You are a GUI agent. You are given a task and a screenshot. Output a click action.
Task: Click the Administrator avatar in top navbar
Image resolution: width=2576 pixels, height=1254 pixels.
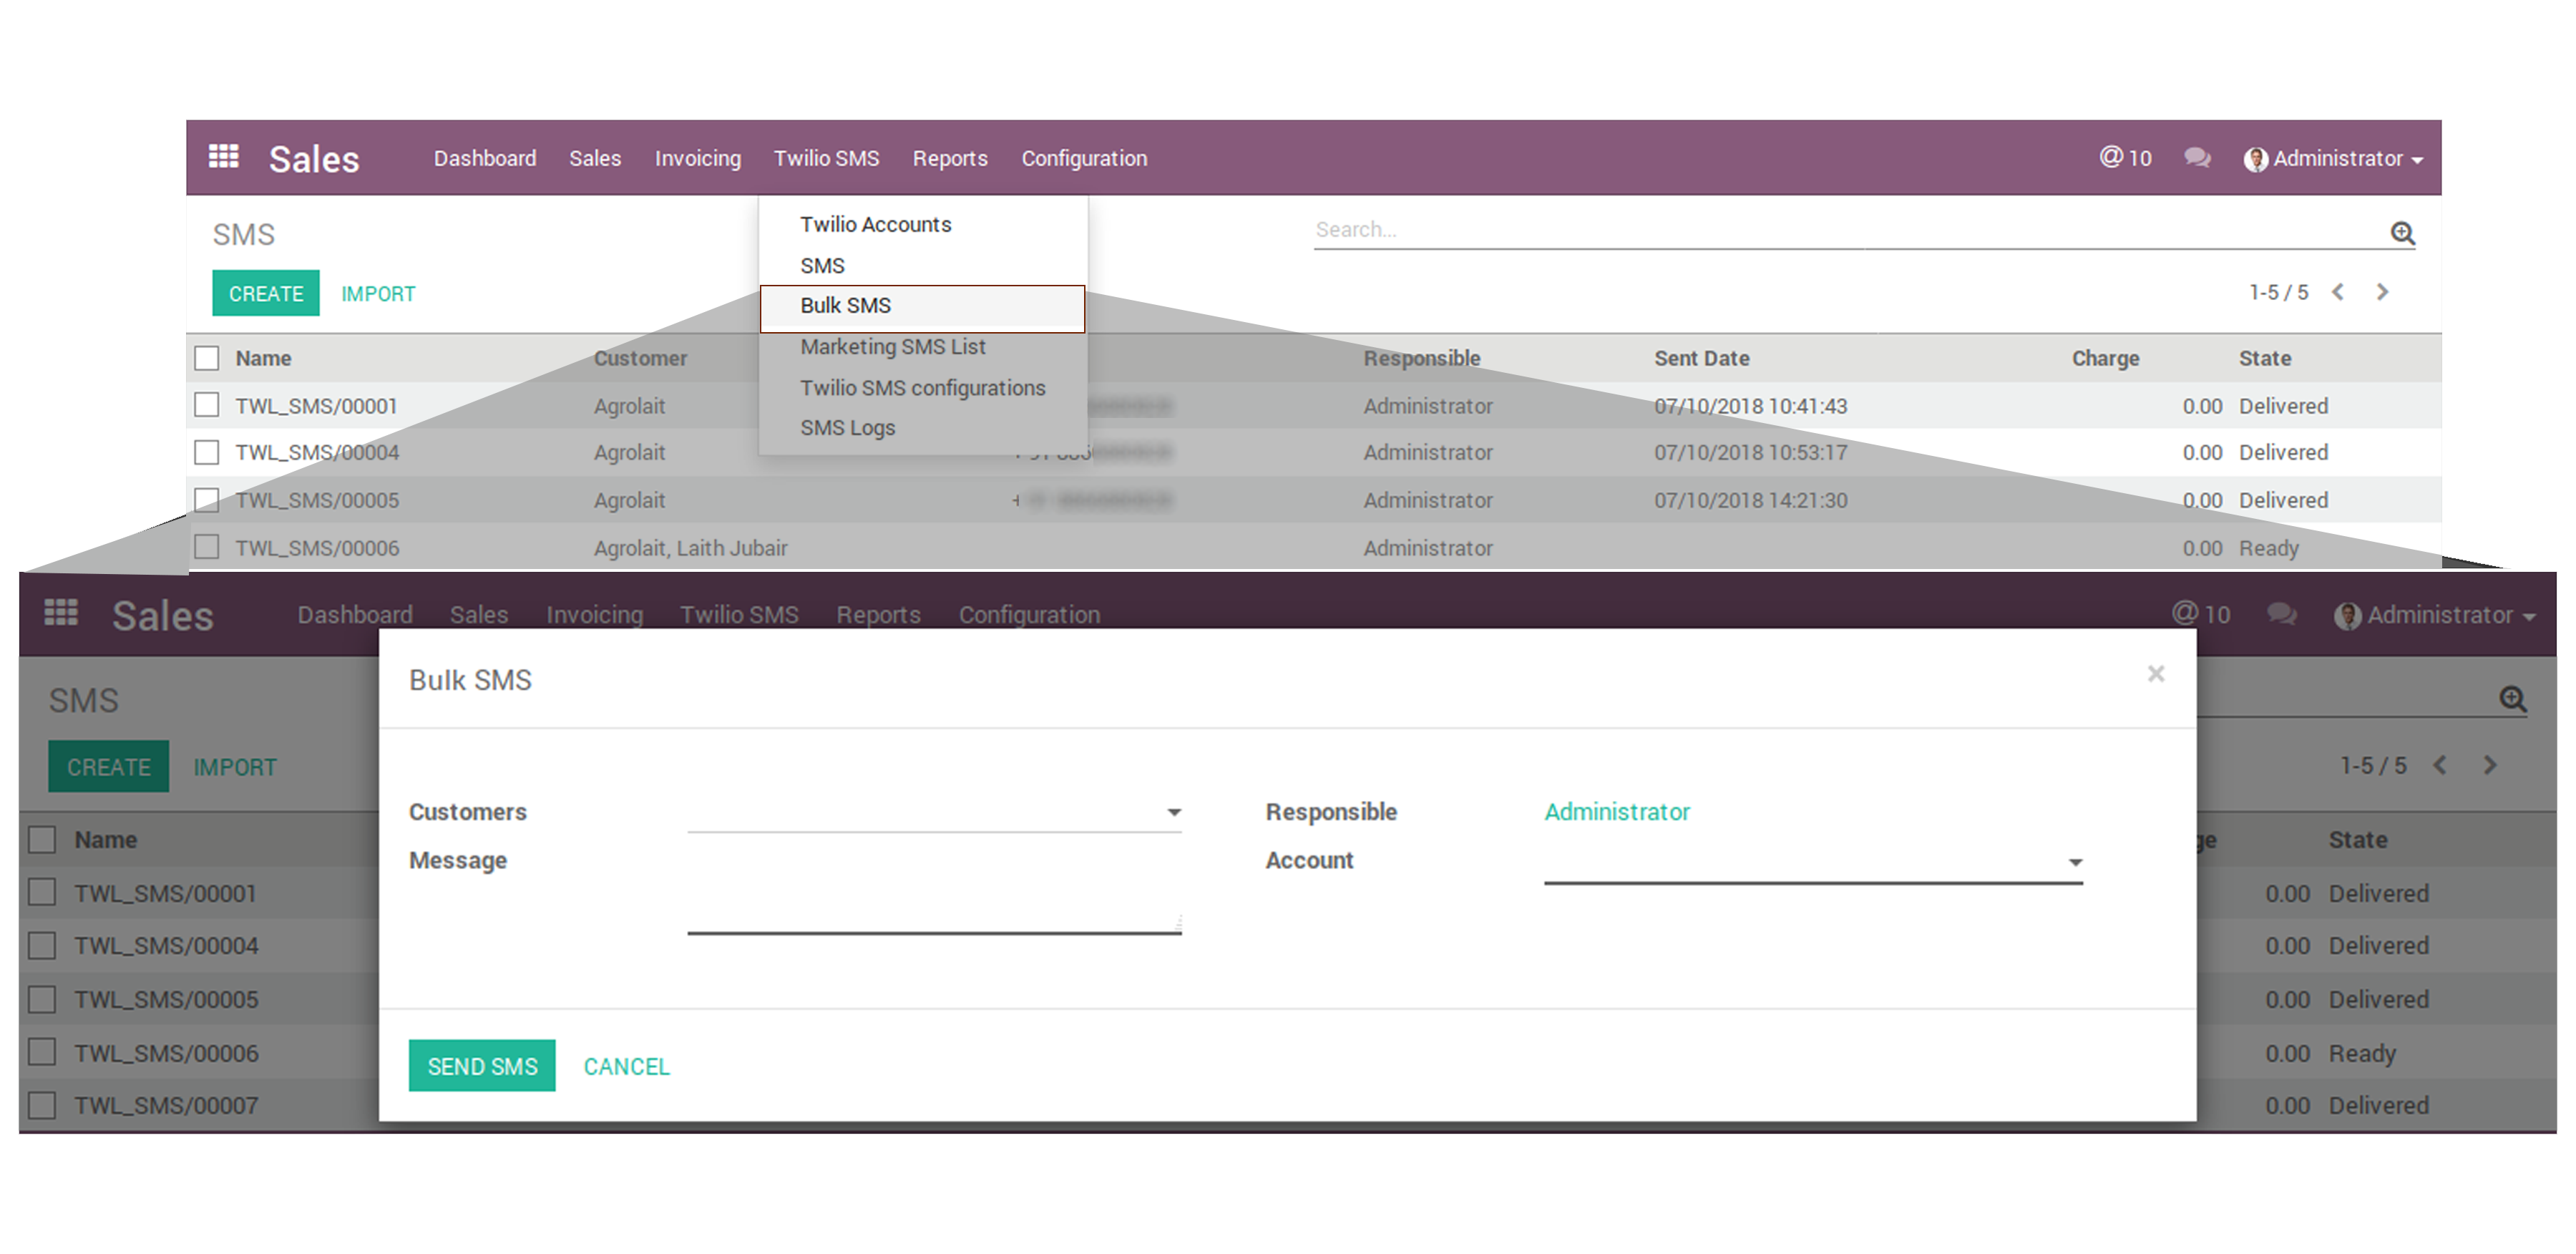[x=2255, y=159]
